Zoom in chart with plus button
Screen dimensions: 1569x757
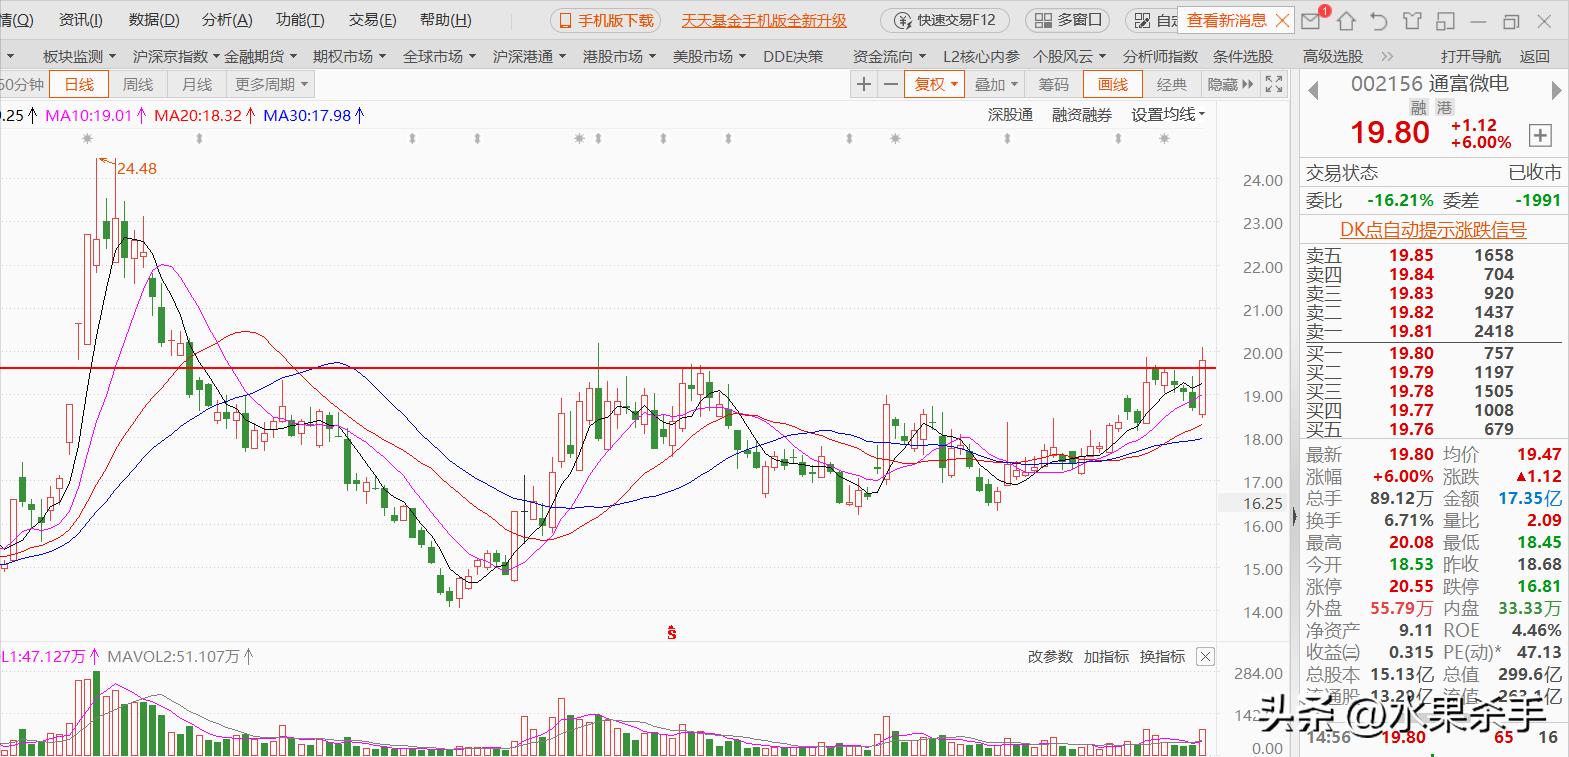coord(864,85)
